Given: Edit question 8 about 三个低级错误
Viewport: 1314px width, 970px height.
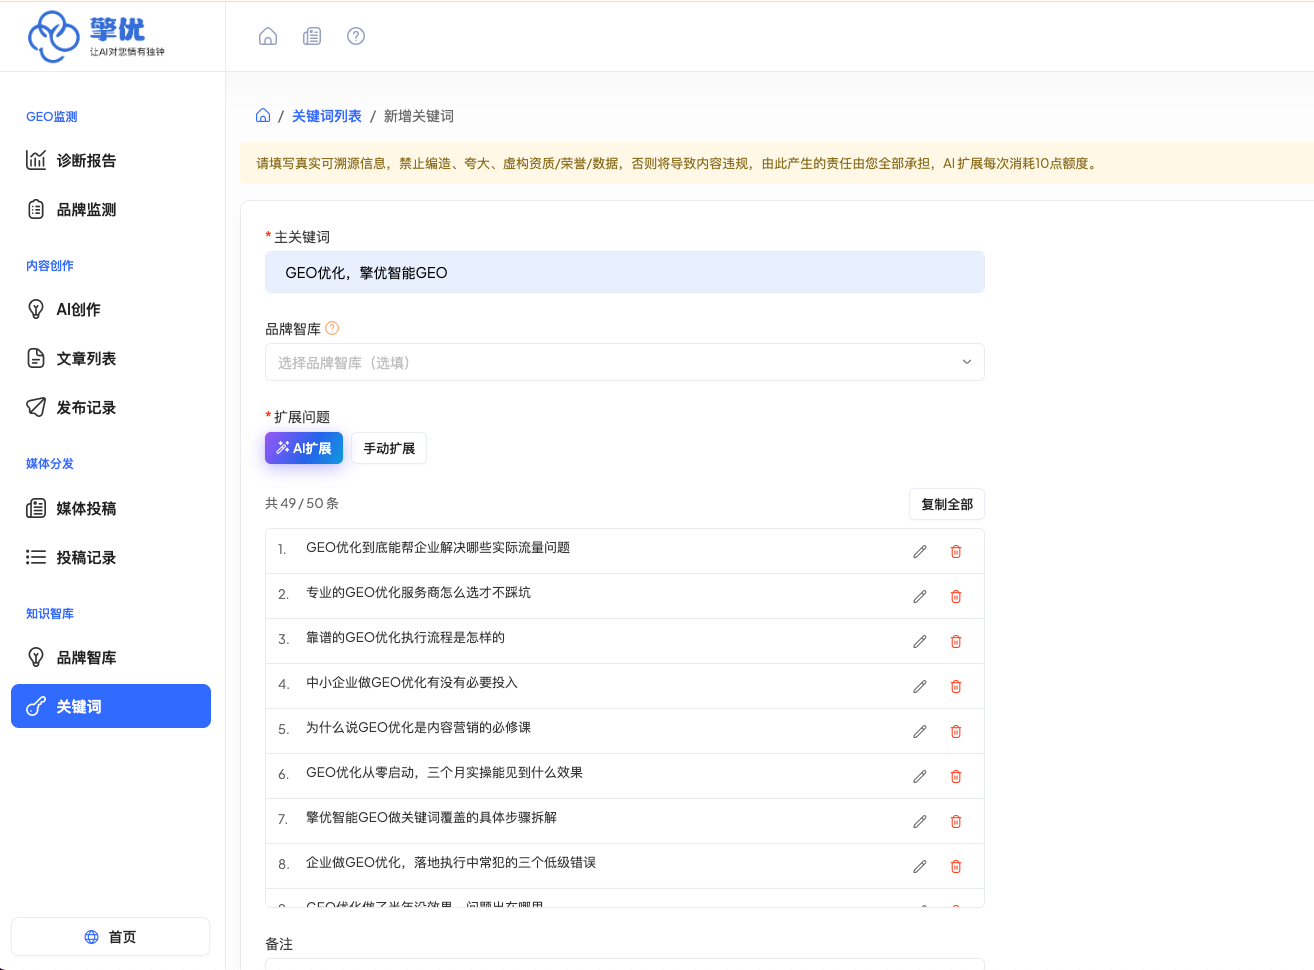Looking at the screenshot, I should [x=920, y=866].
